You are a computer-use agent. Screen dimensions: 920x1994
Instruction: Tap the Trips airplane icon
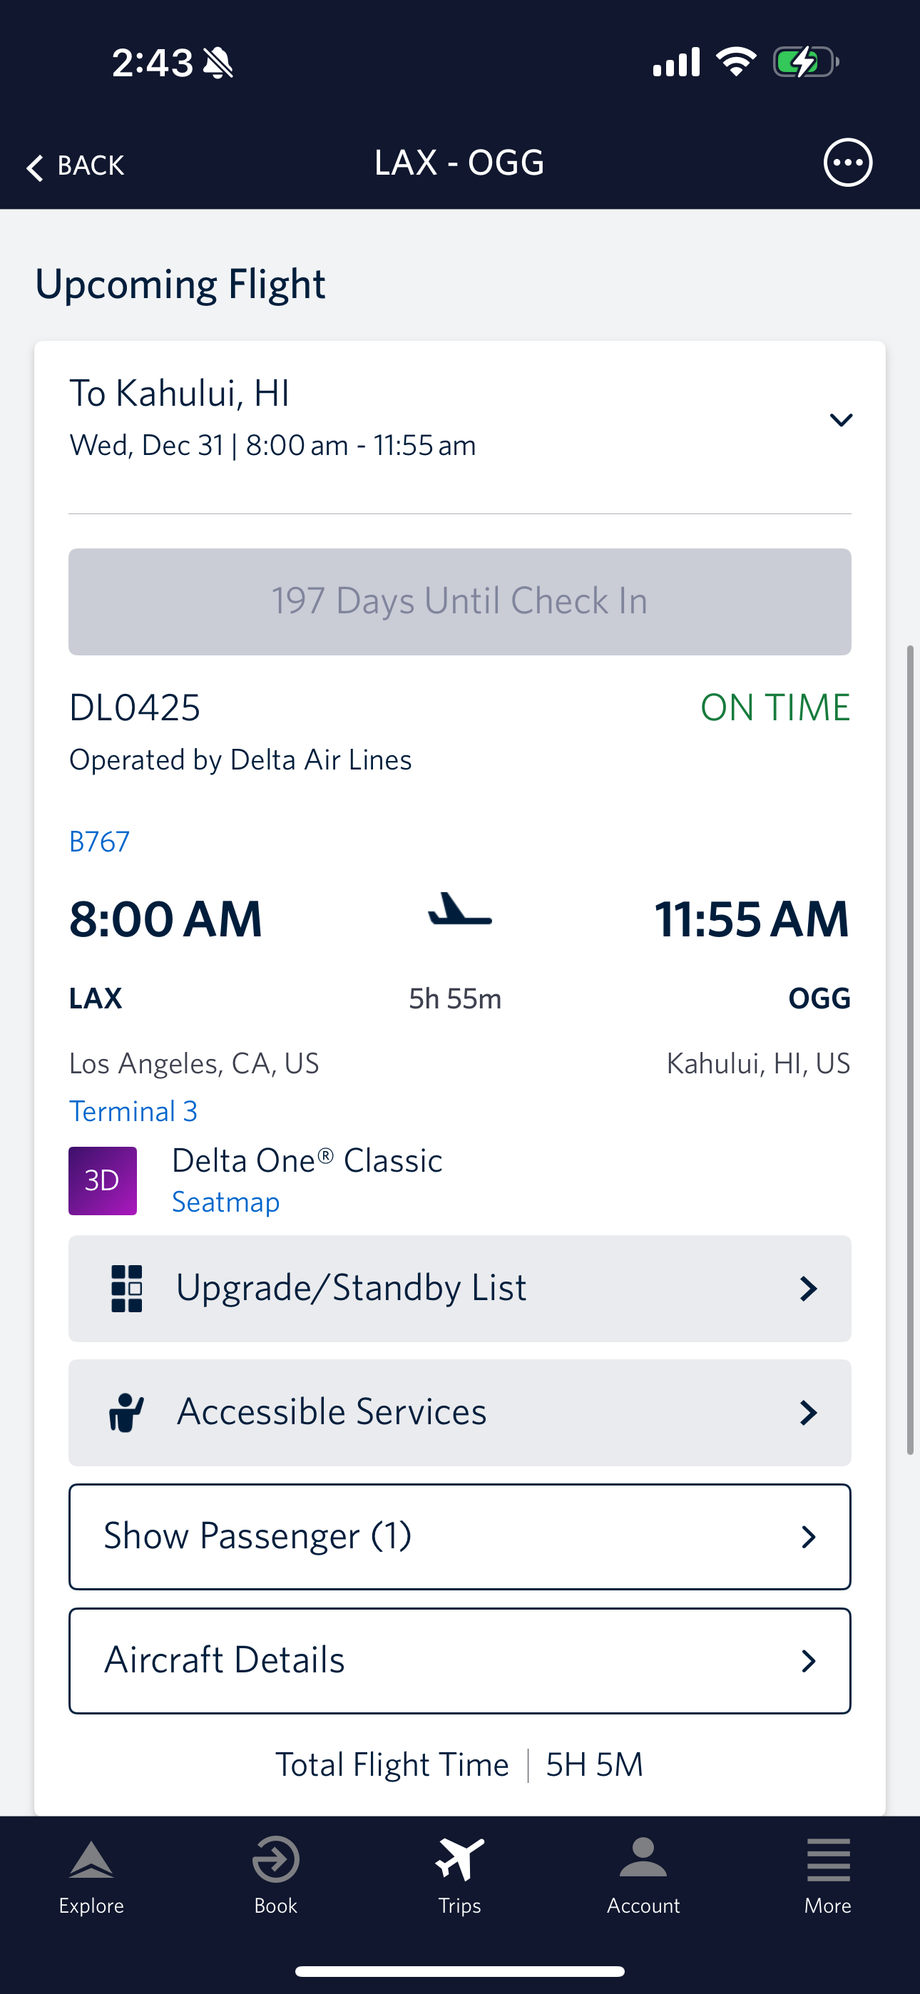(459, 1861)
